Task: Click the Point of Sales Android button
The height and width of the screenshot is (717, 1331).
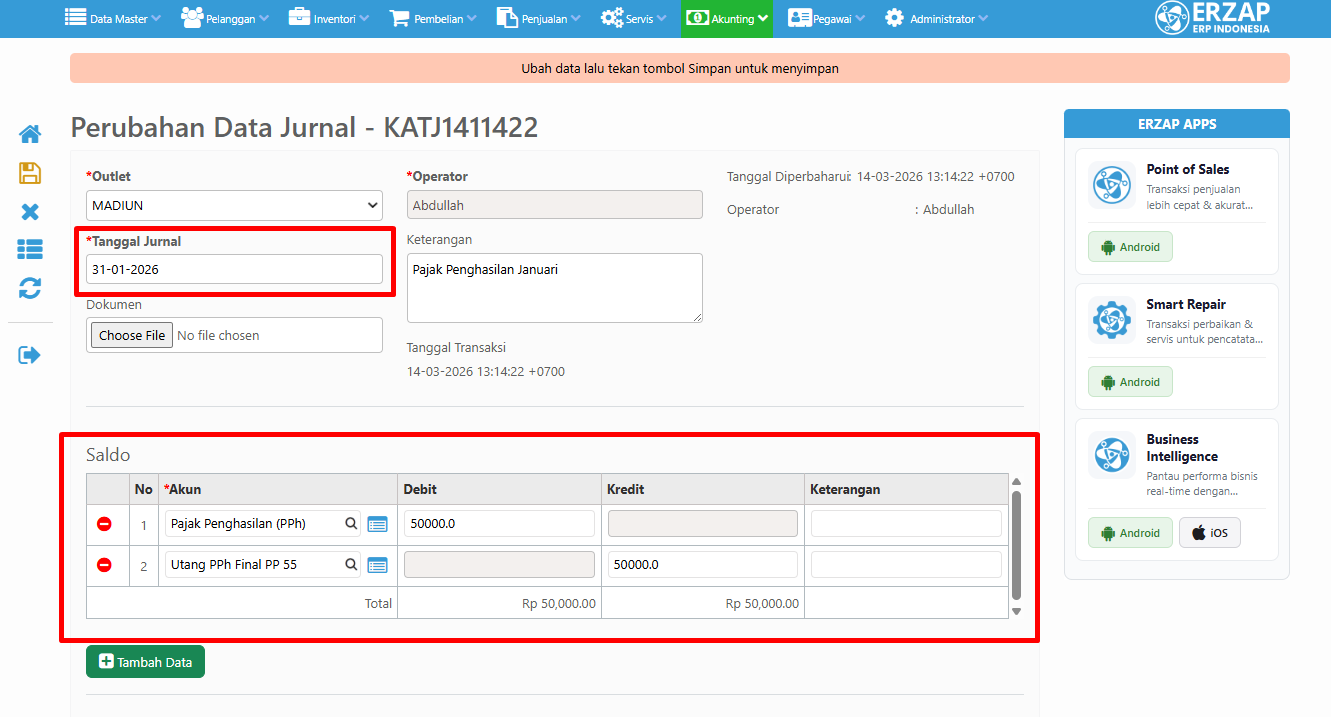Action: tap(1130, 247)
